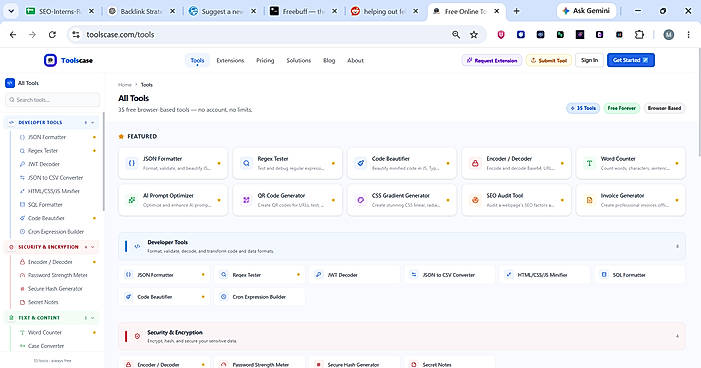
Task: Select Case Converter in the sidebar
Action: coord(46,346)
